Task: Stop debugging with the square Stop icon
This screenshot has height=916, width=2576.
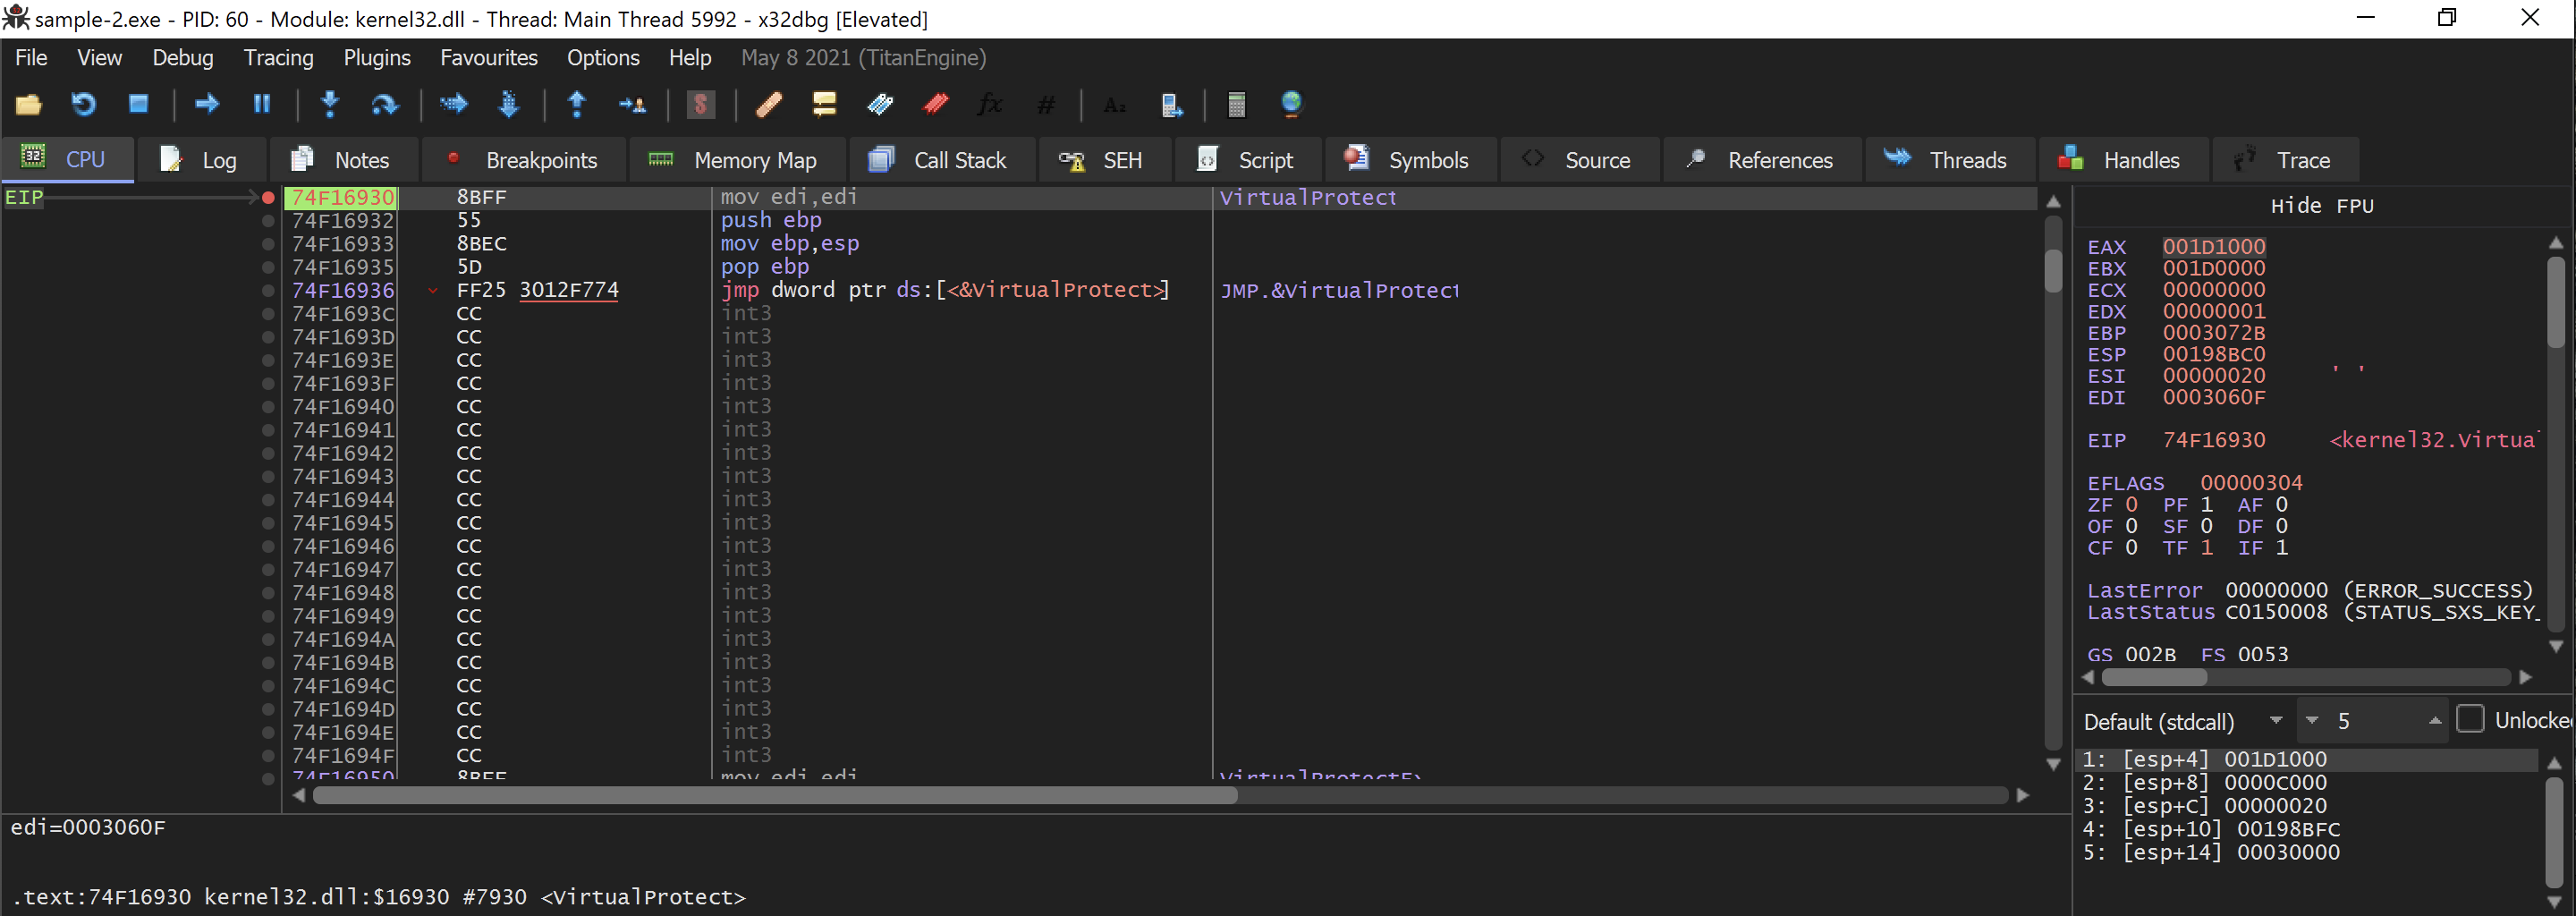Action: (x=139, y=104)
